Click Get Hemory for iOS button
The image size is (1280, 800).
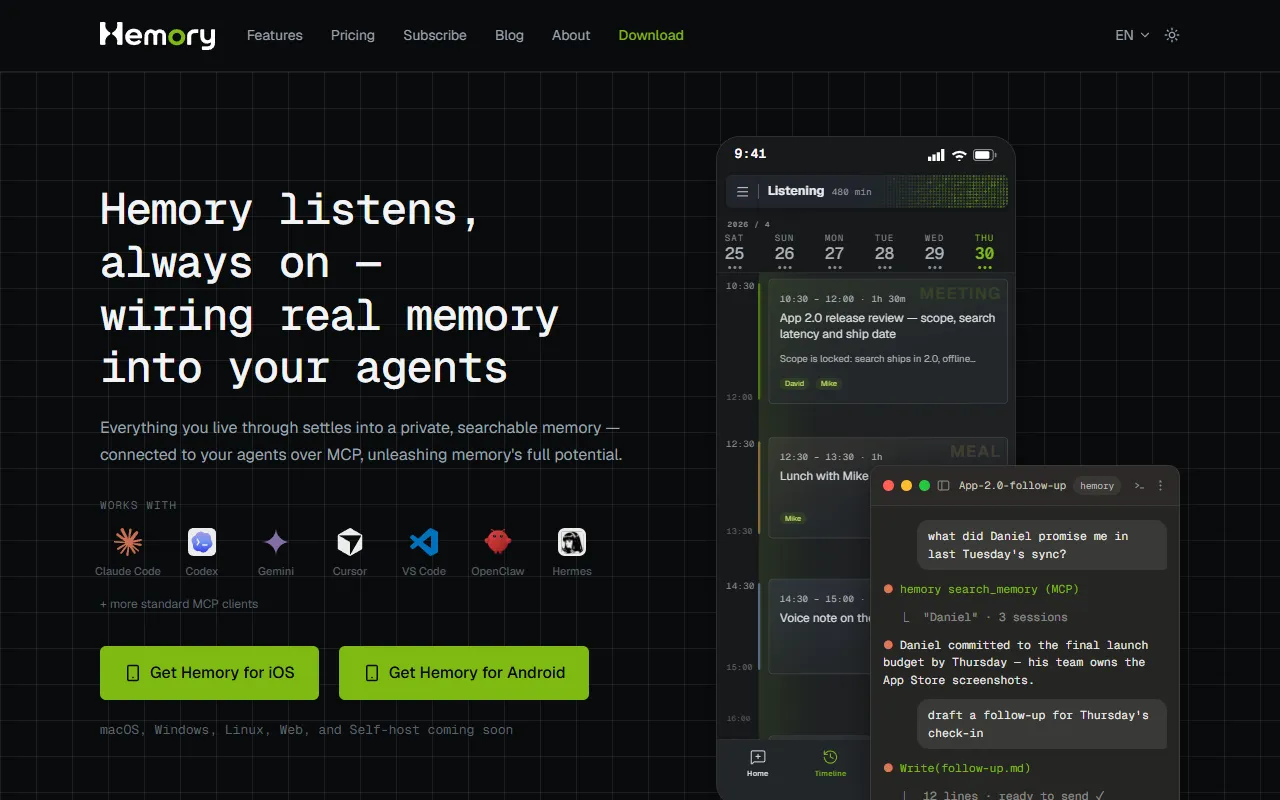tap(209, 673)
